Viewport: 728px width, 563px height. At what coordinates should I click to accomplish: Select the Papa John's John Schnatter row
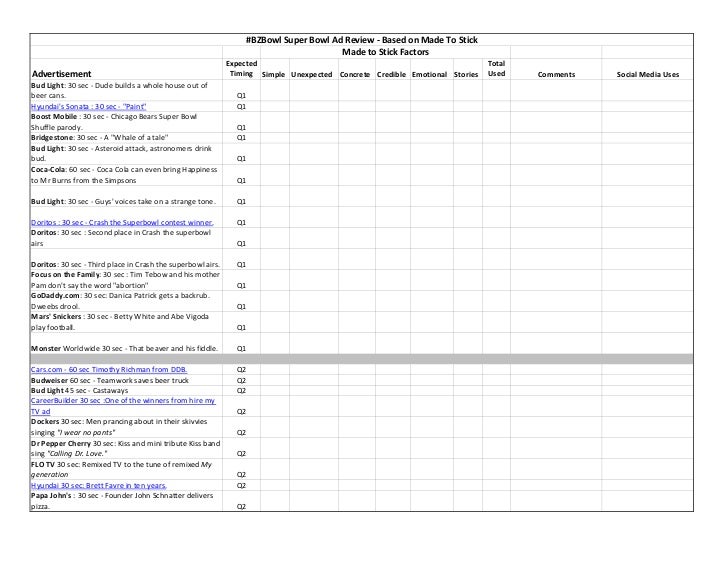pos(362,501)
